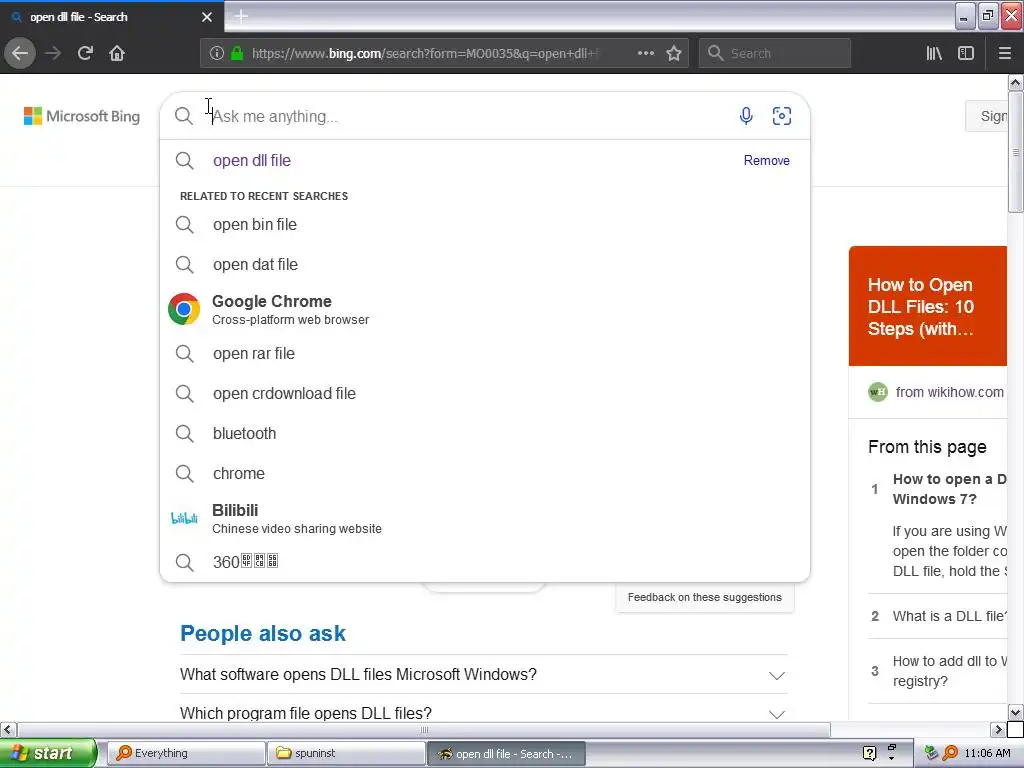Toggle the Firefox sidebar view
This screenshot has width=1024, height=768.
point(966,54)
